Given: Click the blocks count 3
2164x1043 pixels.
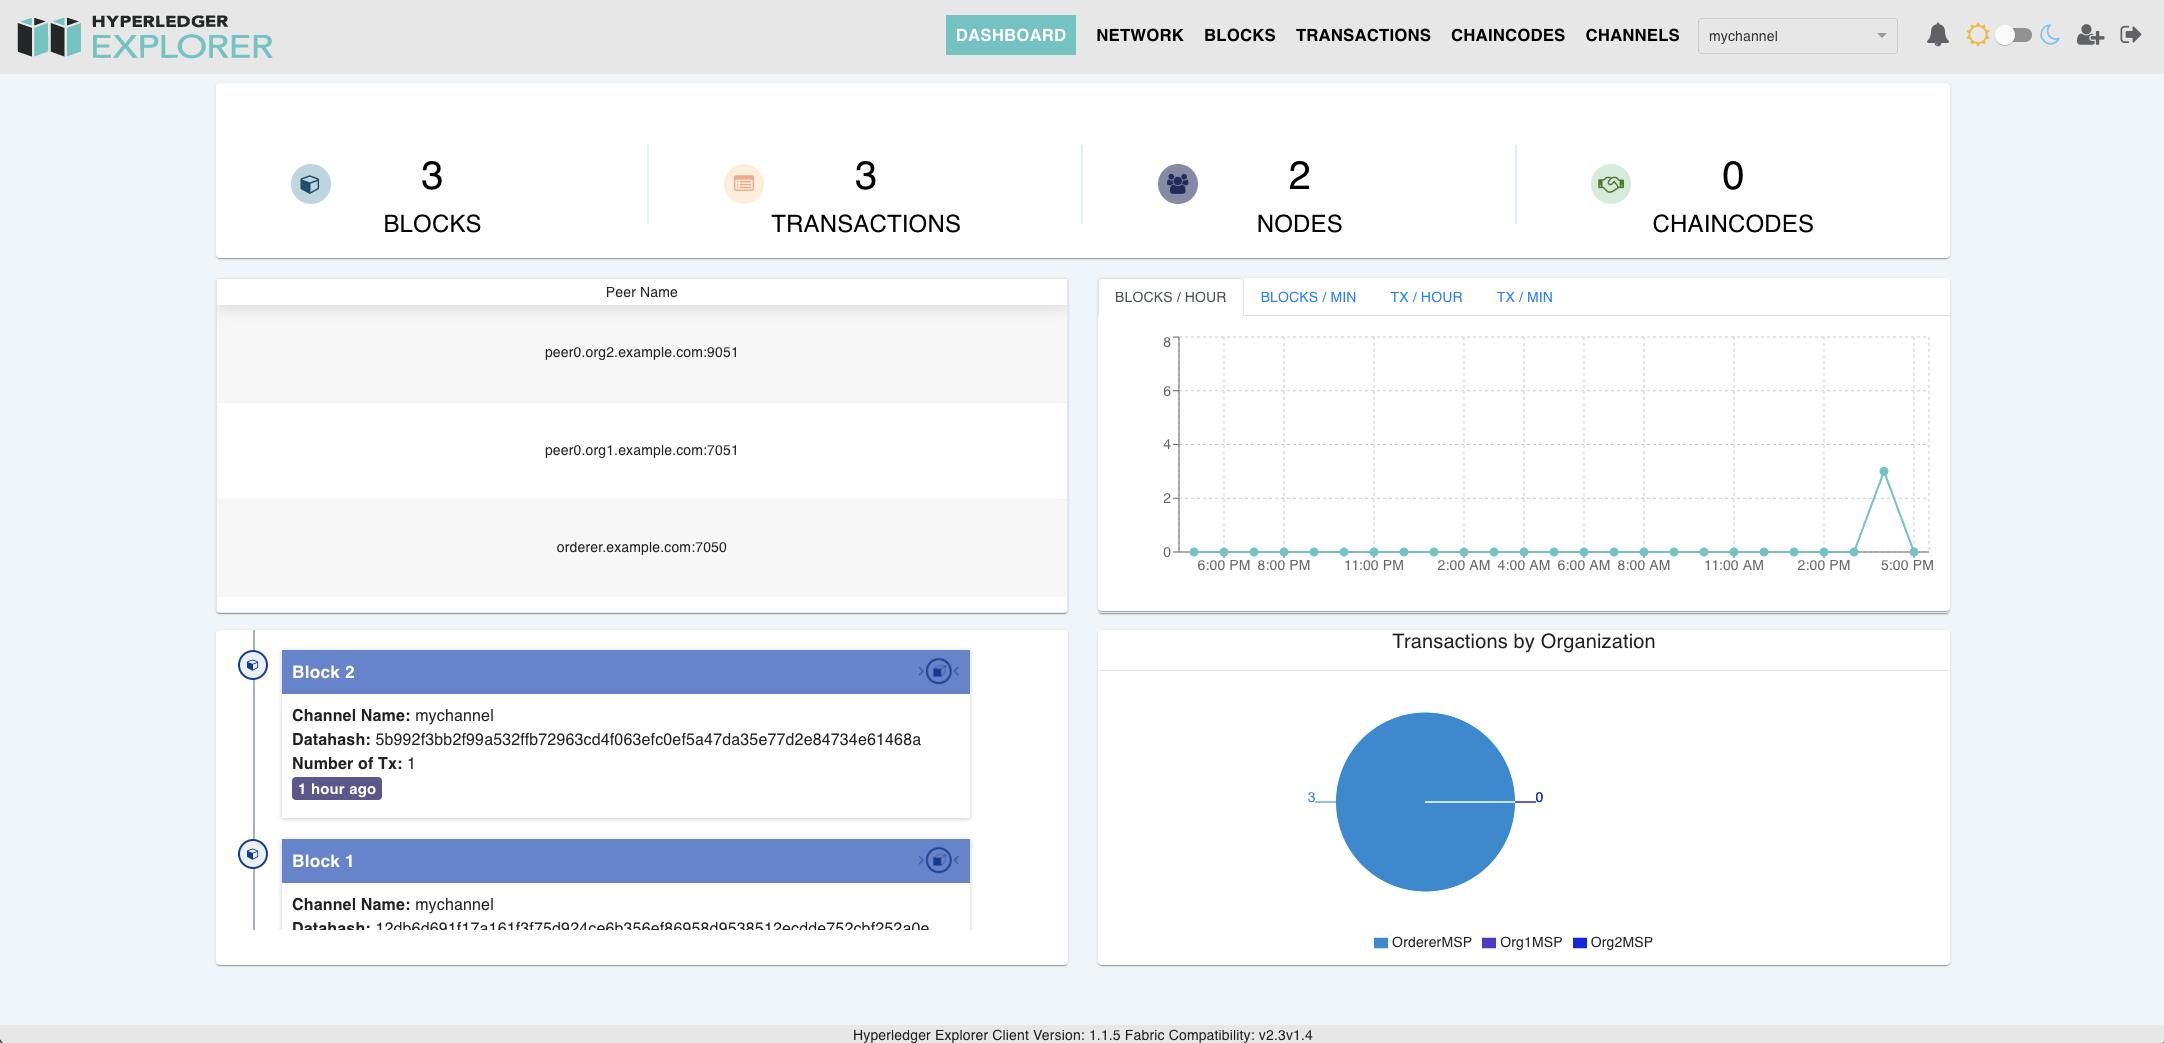Looking at the screenshot, I should 432,176.
